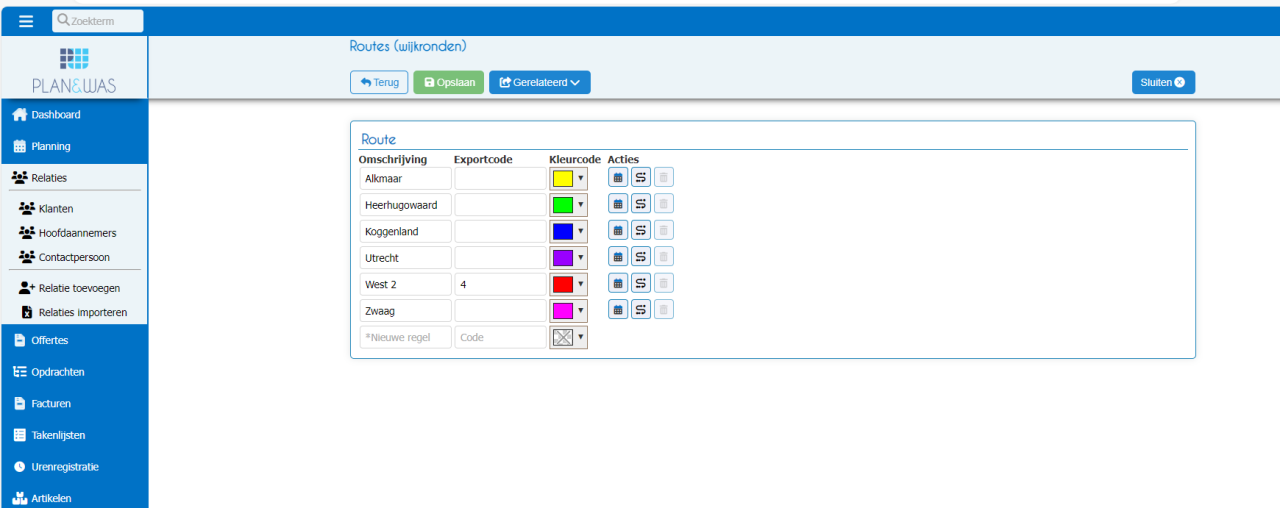Click the route-order icon for Zwaag
This screenshot has width=1280, height=508.
point(641,309)
